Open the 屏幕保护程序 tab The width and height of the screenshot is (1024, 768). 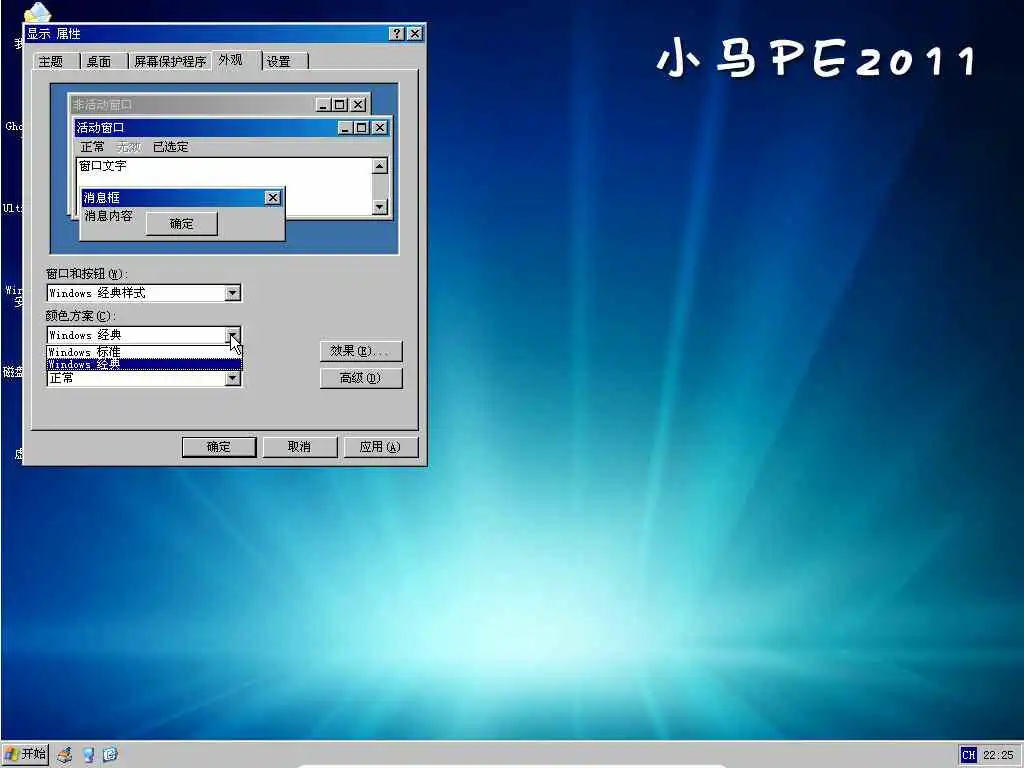click(x=170, y=61)
